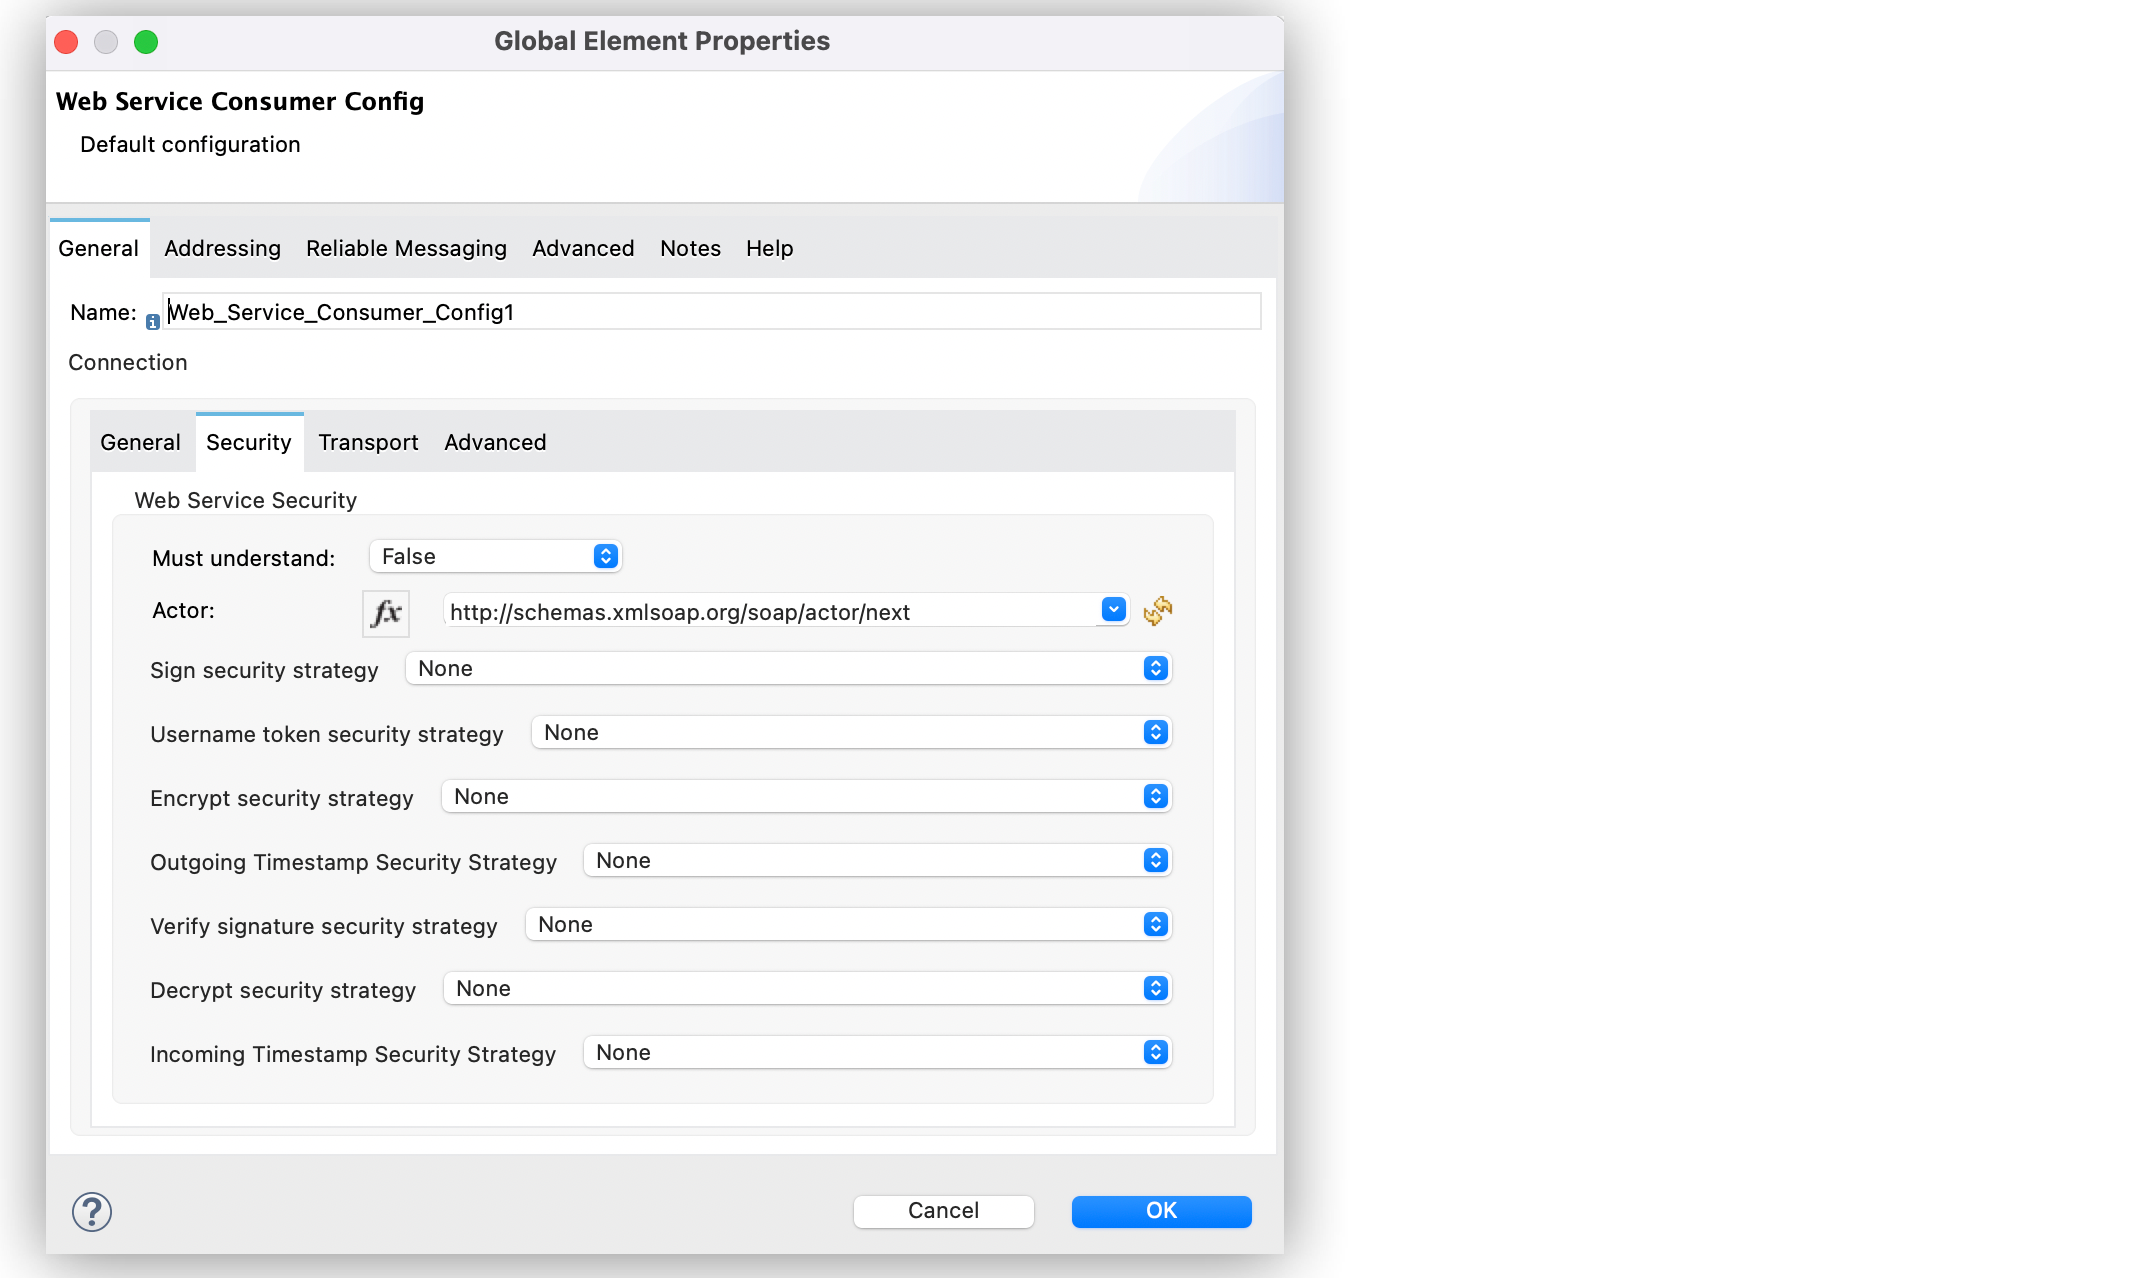The width and height of the screenshot is (2142, 1278).
Task: Click the help question mark icon
Action: 90,1211
